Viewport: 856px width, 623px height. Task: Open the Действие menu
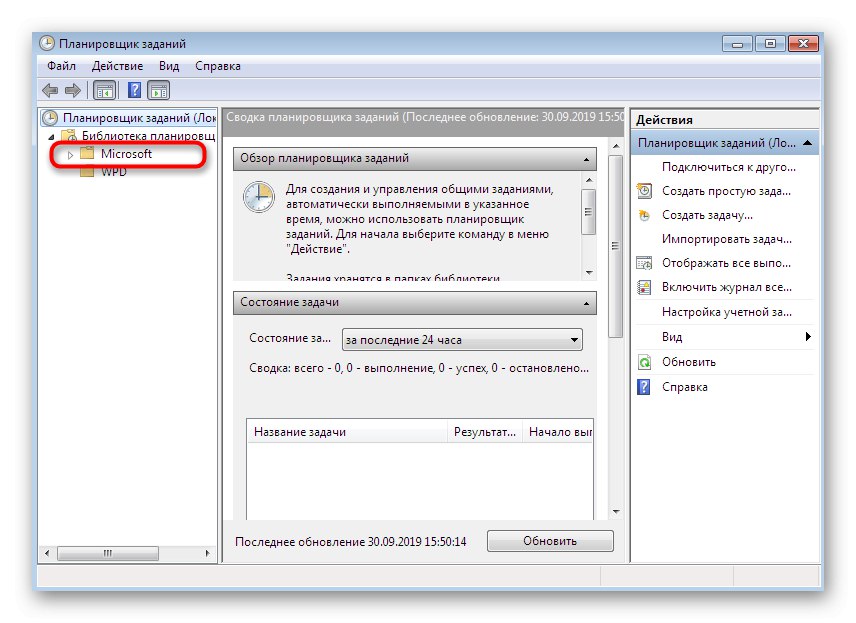[x=117, y=65]
